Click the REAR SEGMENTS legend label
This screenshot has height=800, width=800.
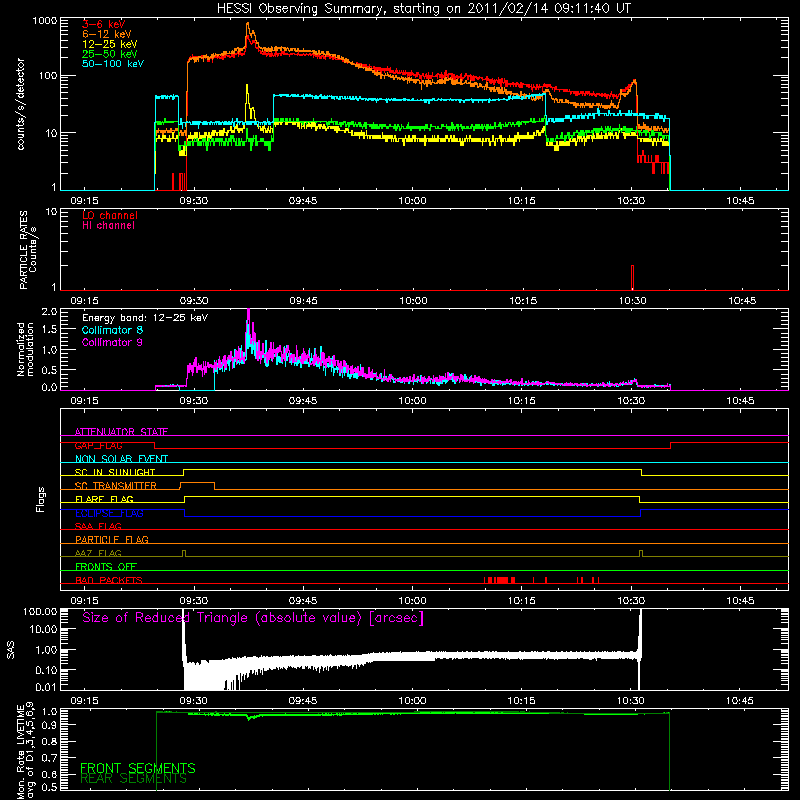pyautogui.click(x=133, y=779)
